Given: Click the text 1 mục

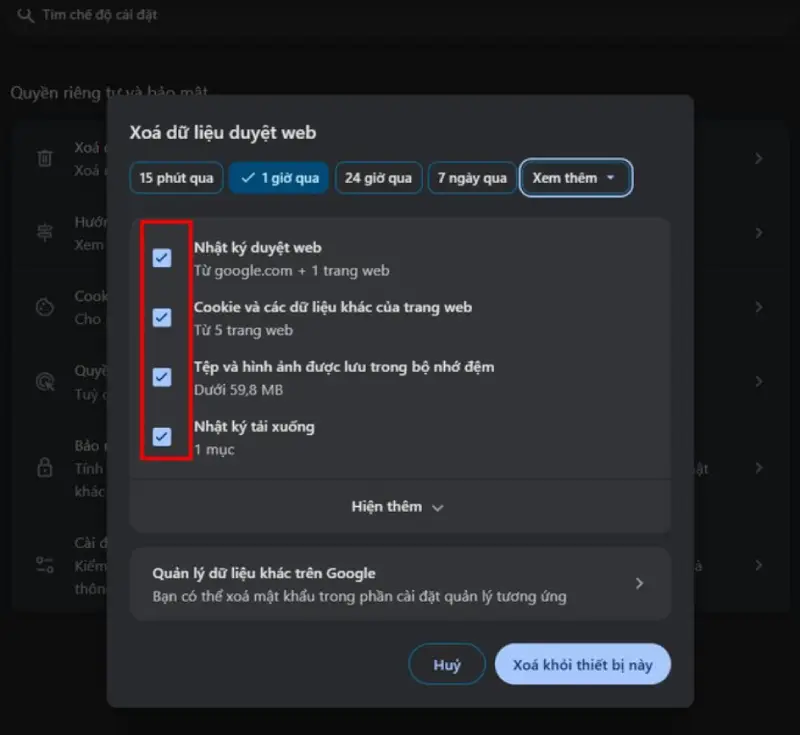Looking at the screenshot, I should [214, 450].
